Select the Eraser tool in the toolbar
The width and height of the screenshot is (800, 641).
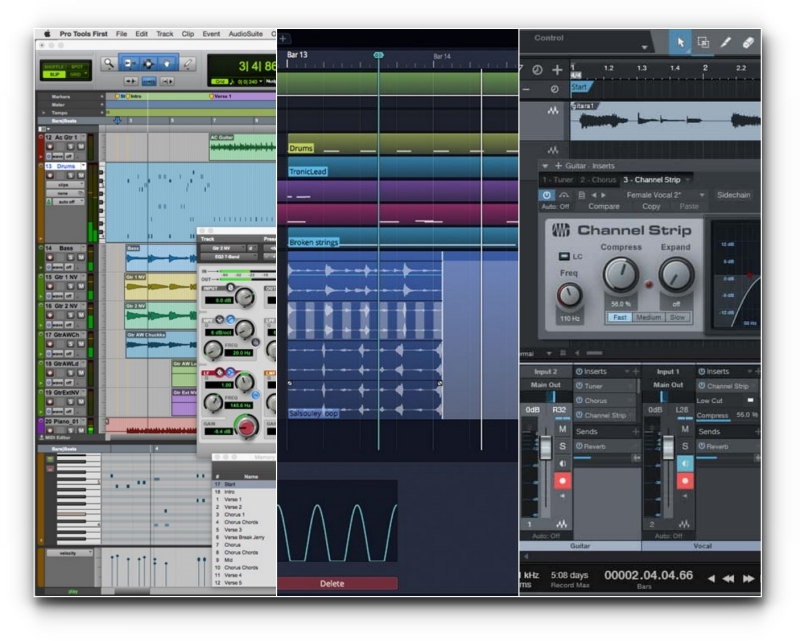[x=749, y=42]
